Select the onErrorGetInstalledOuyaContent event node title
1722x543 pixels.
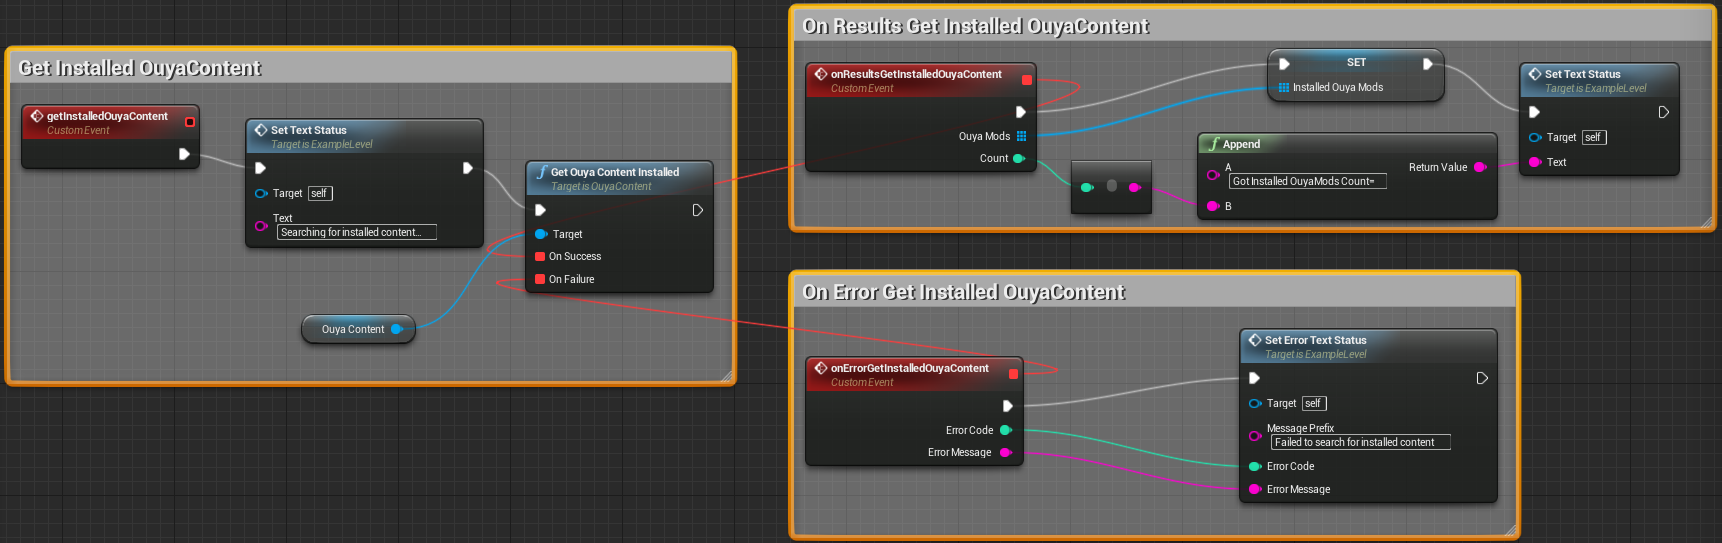909,368
